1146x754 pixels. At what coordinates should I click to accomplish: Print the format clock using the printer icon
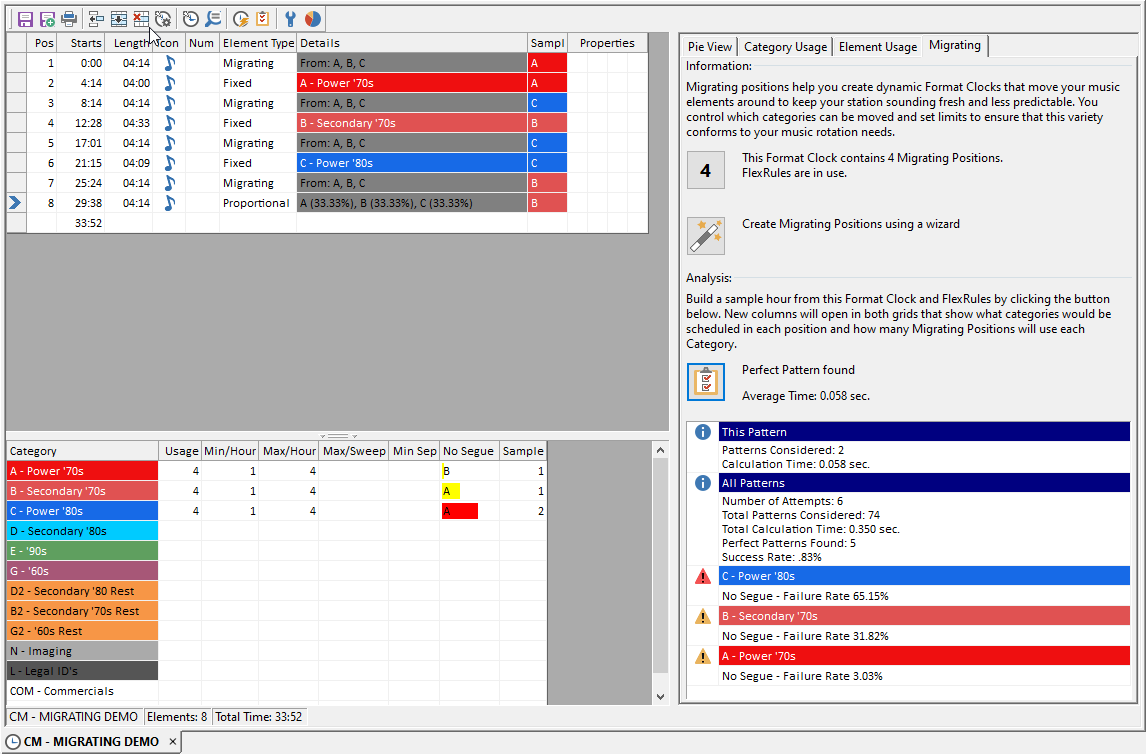(x=69, y=19)
